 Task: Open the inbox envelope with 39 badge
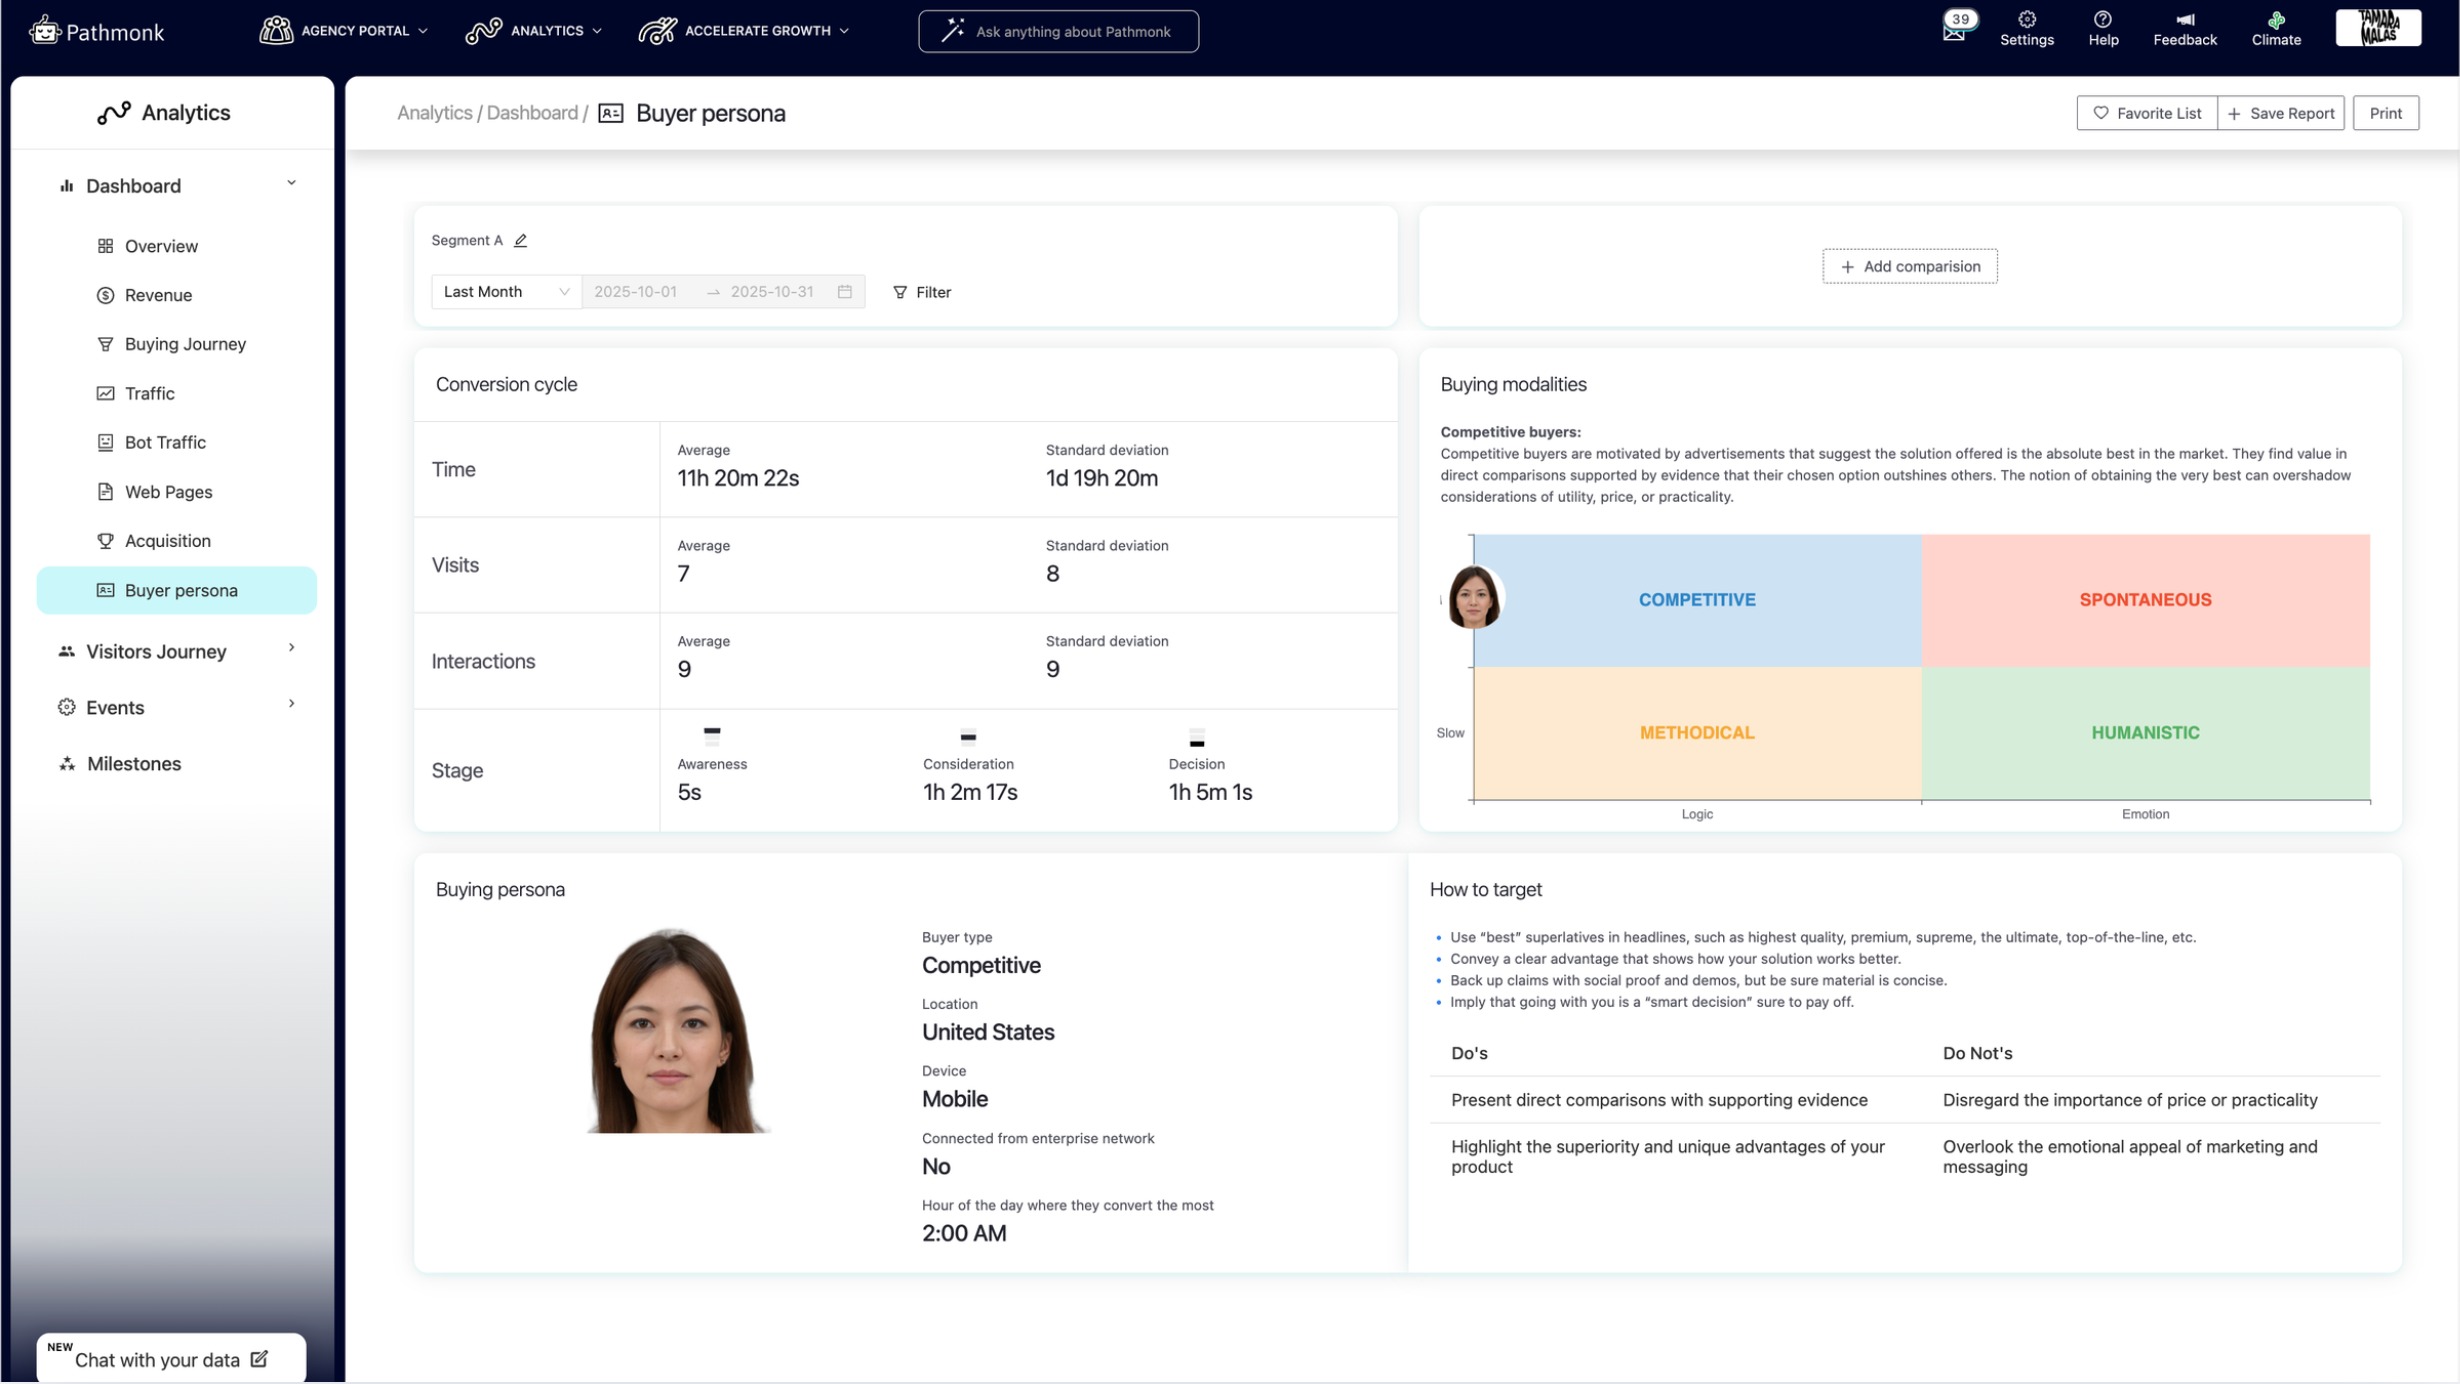click(x=1954, y=32)
